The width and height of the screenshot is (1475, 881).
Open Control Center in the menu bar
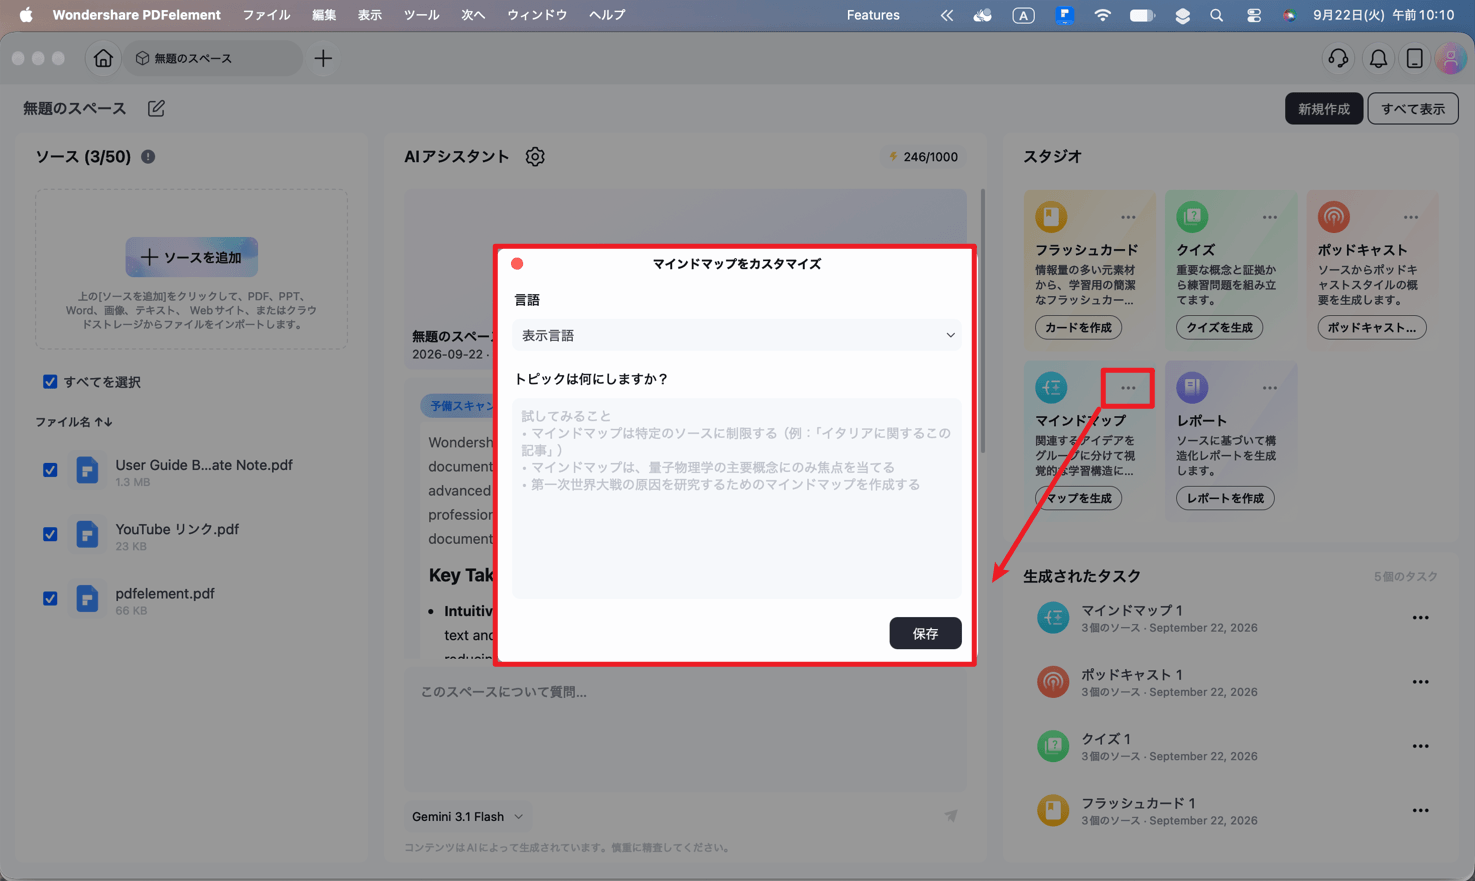click(1253, 15)
